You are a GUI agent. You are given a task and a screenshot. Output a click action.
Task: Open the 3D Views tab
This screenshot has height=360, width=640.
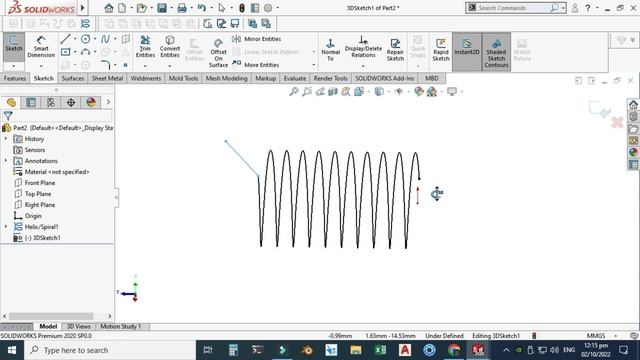tap(78, 327)
